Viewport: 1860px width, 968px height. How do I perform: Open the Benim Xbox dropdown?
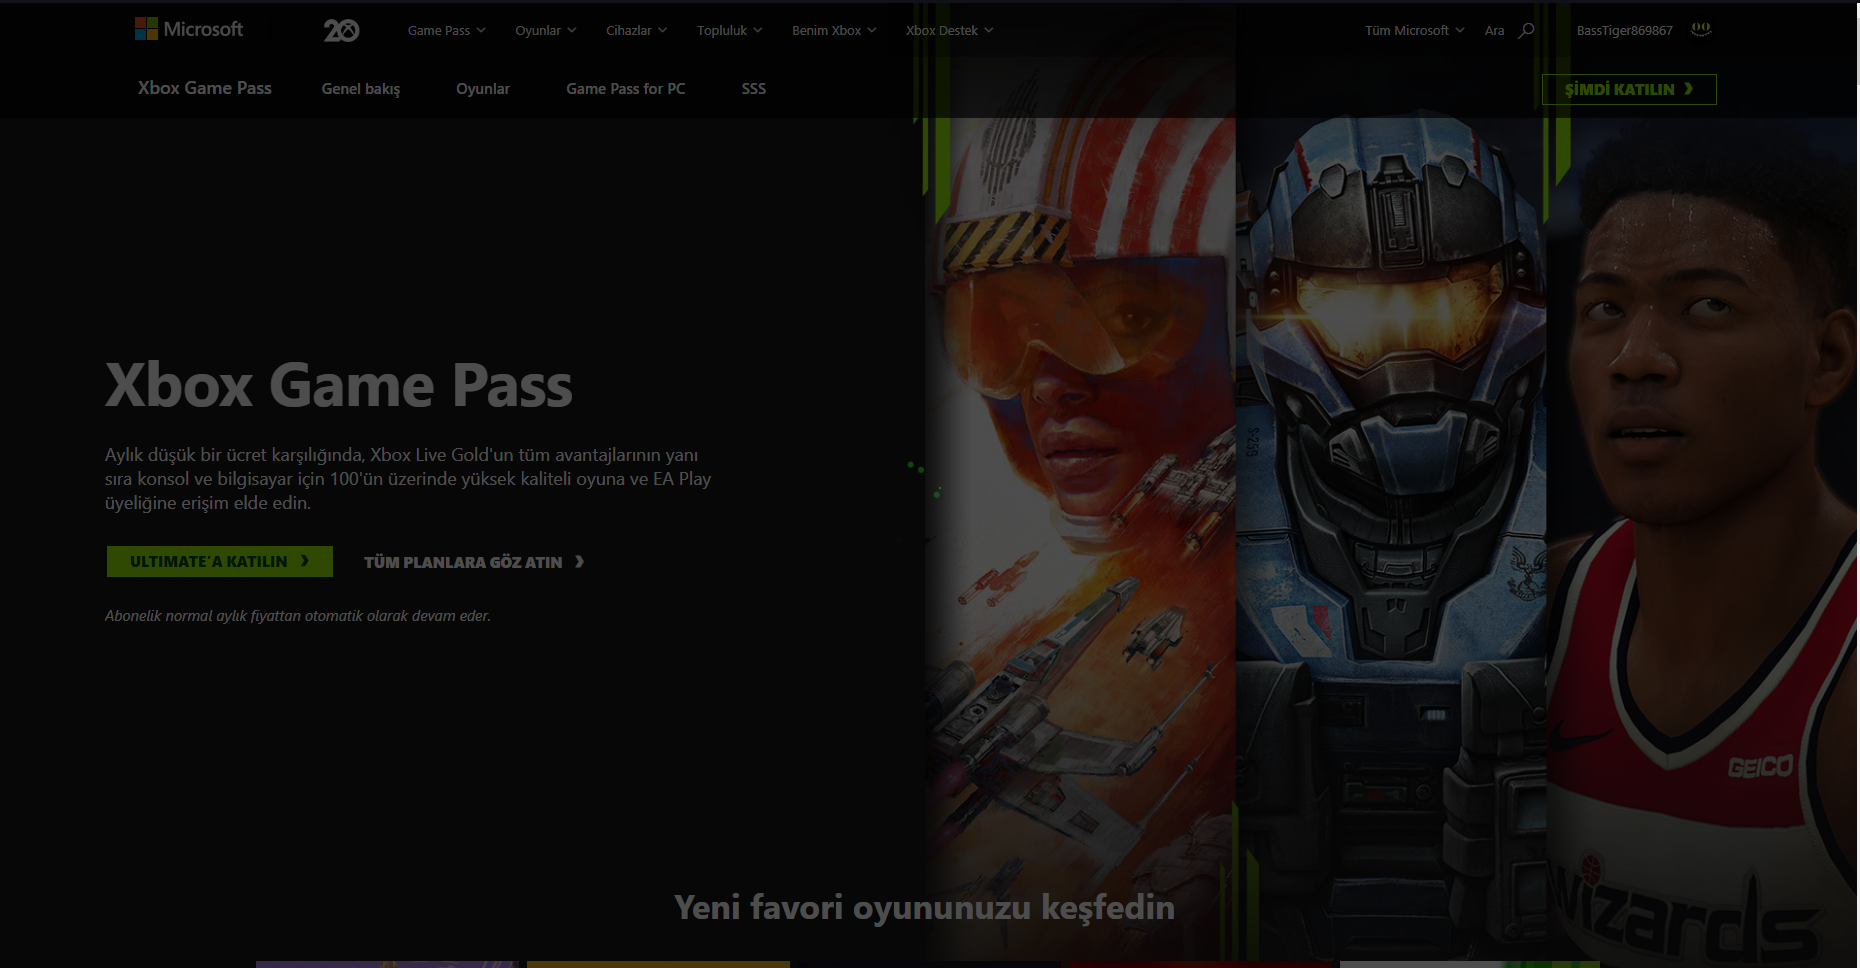[834, 30]
